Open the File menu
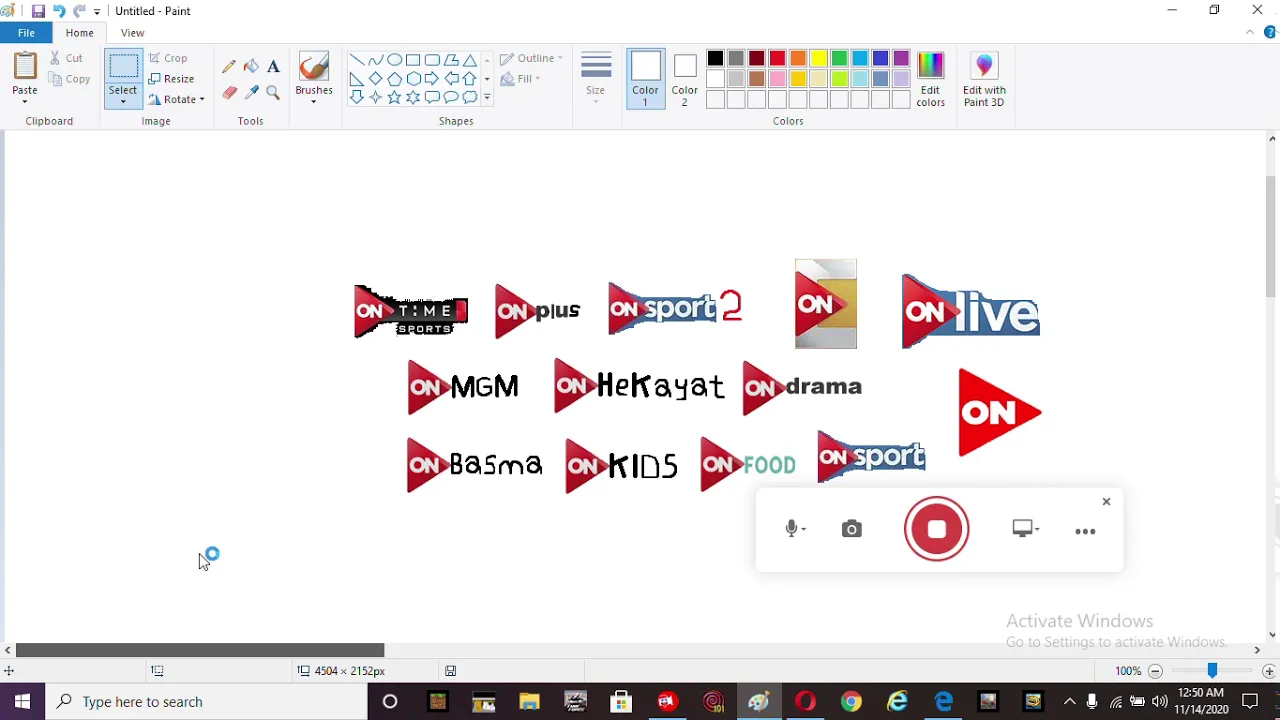Viewport: 1280px width, 720px height. (x=26, y=33)
